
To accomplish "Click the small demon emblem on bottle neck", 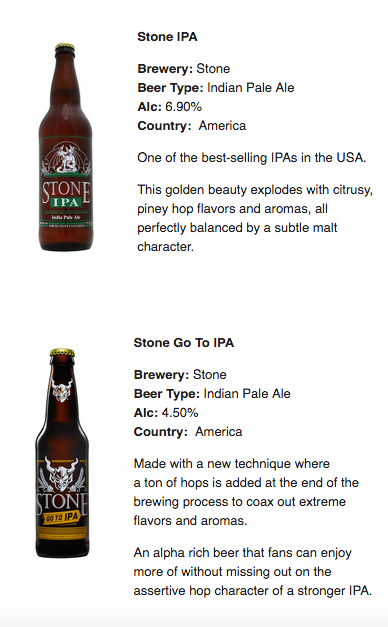I will coord(62,390).
